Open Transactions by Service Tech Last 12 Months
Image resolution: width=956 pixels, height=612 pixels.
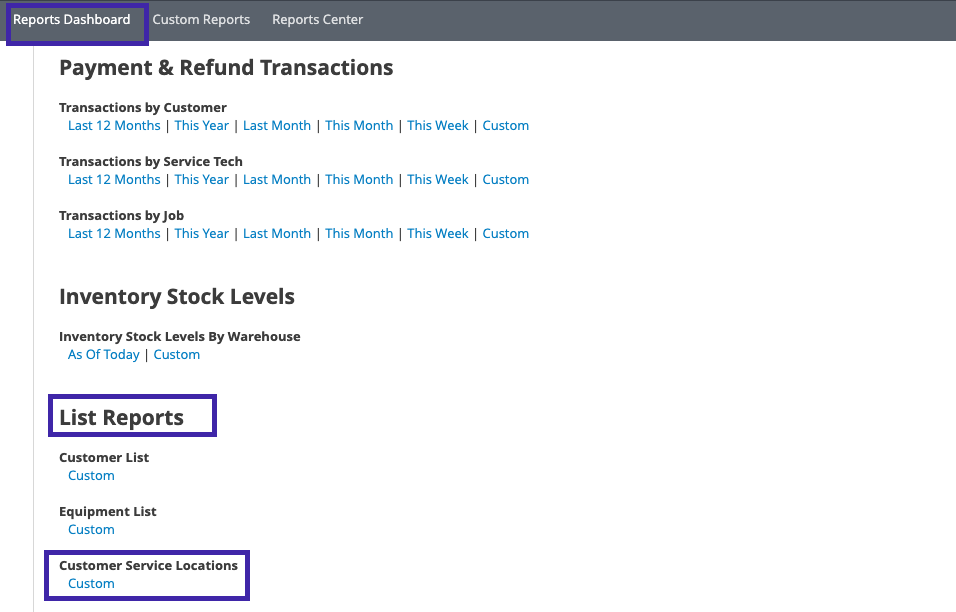click(x=114, y=180)
